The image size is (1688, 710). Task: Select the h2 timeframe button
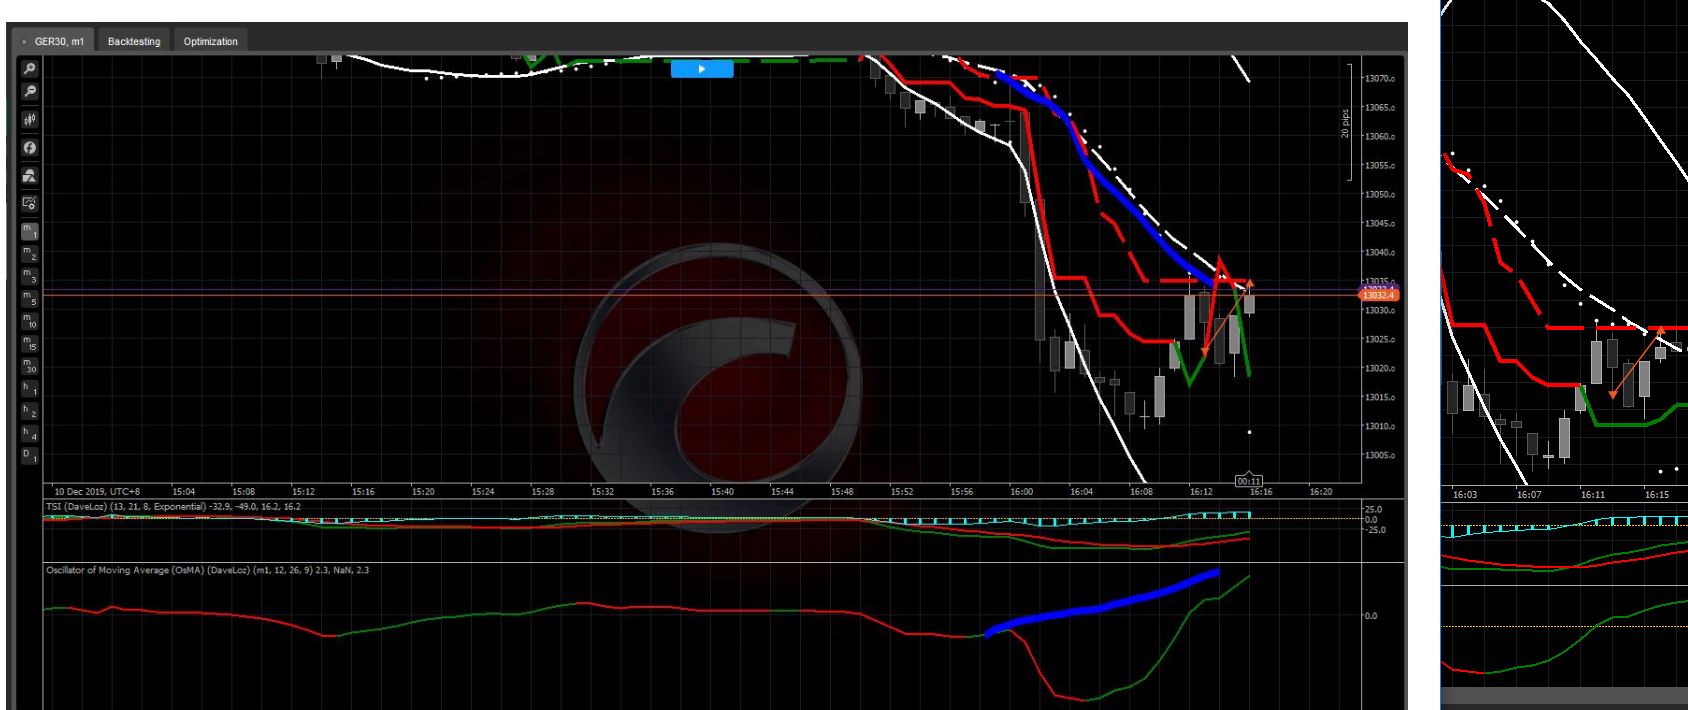click(x=30, y=410)
